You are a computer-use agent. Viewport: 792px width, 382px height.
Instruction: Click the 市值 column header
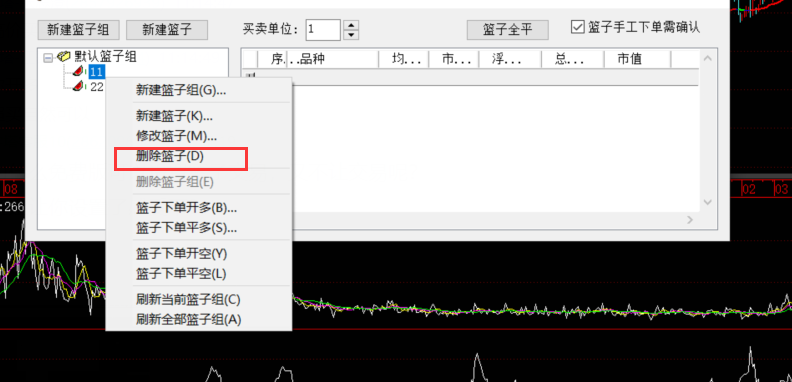637,59
